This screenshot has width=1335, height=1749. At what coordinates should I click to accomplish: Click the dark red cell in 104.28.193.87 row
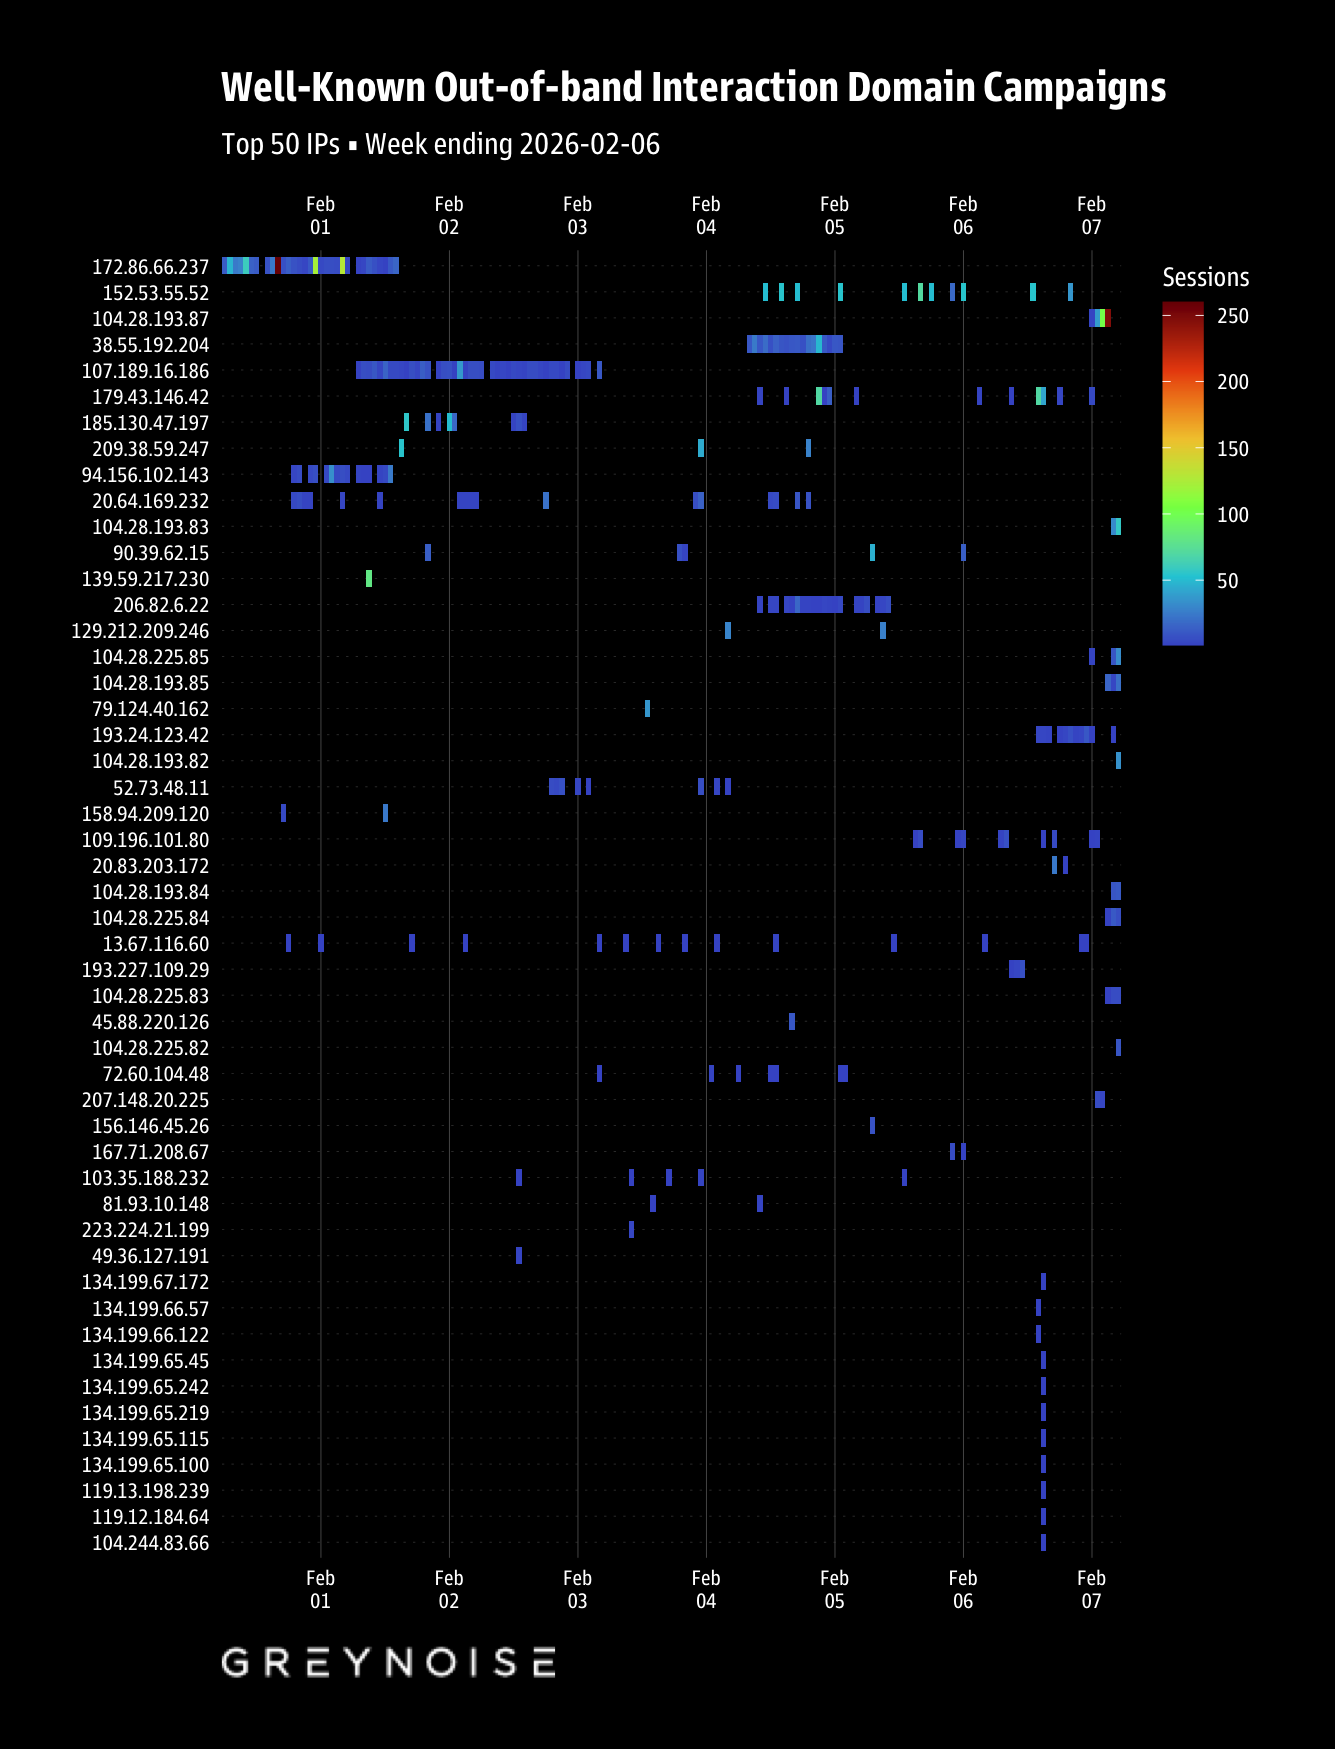(1108, 318)
